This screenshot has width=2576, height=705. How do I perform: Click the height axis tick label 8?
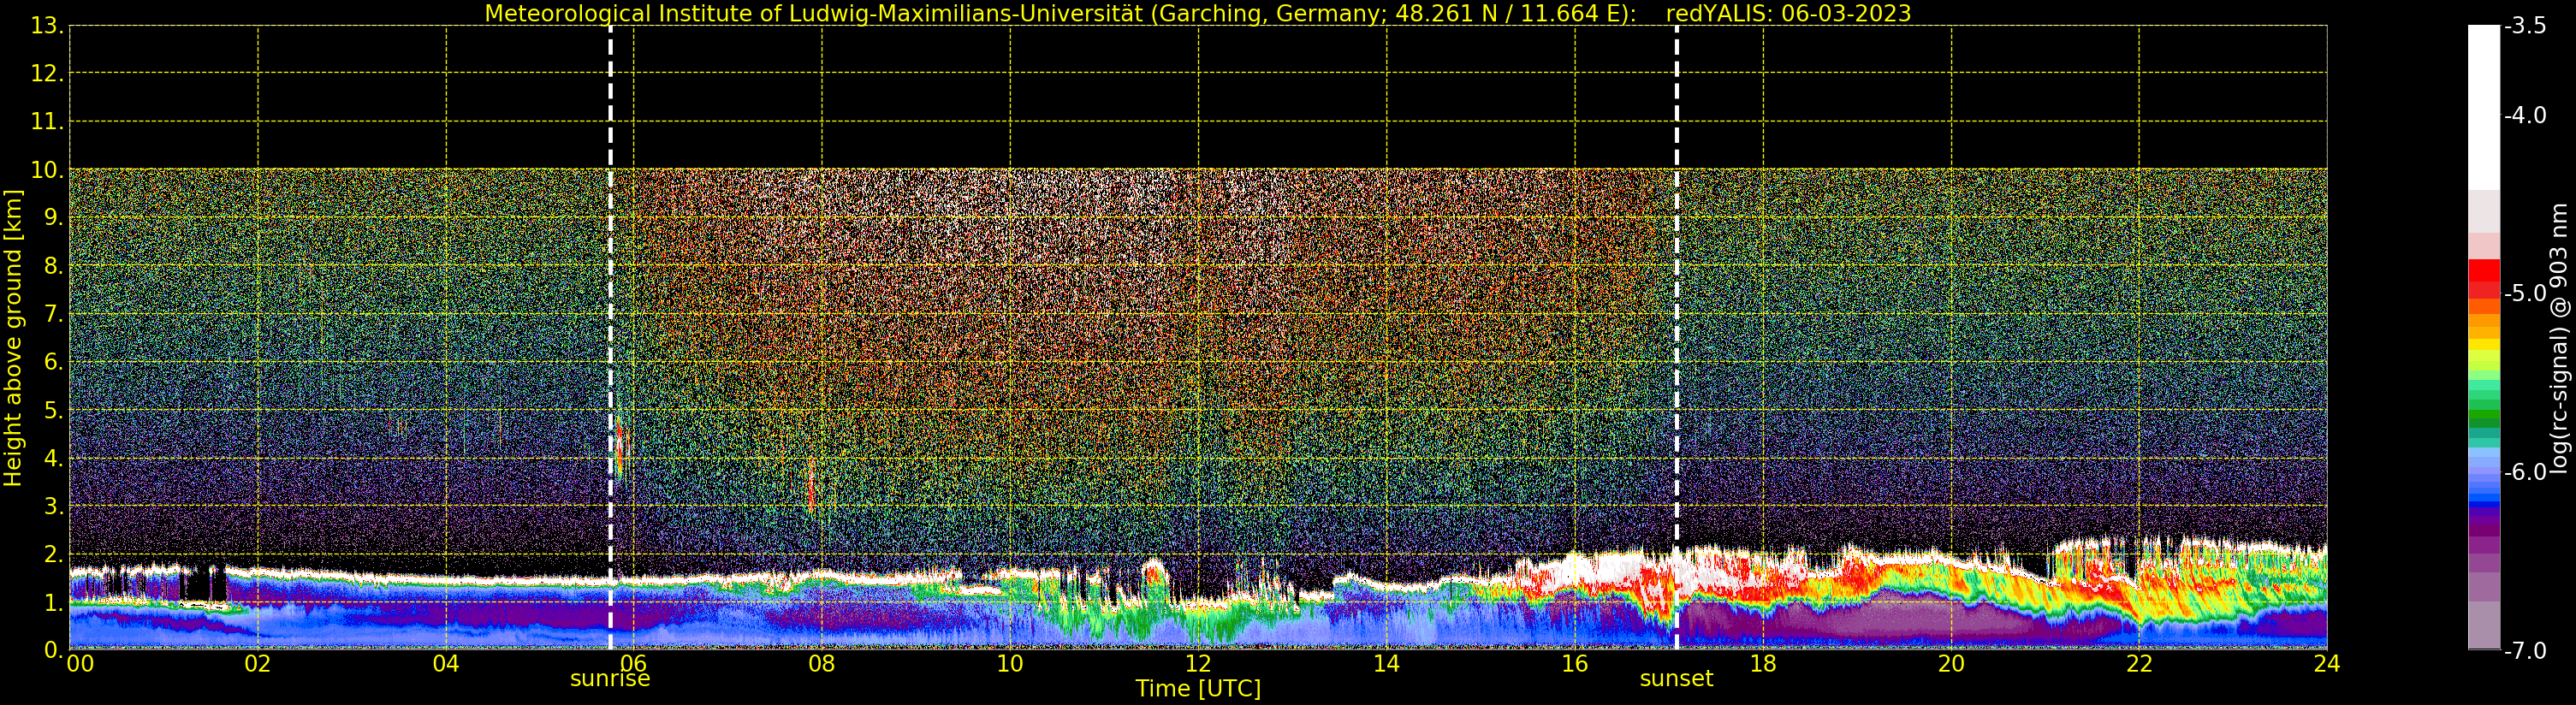coord(53,266)
